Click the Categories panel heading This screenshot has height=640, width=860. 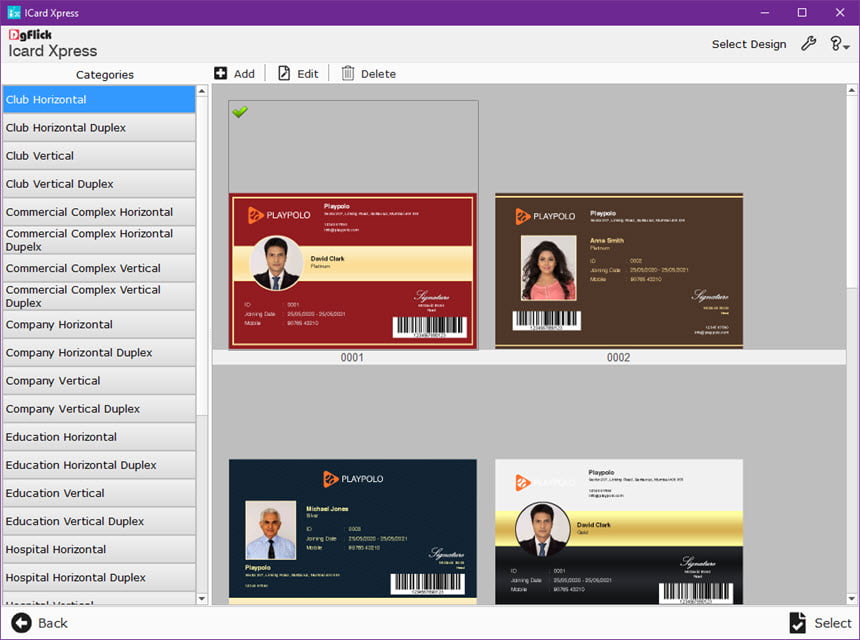click(105, 75)
